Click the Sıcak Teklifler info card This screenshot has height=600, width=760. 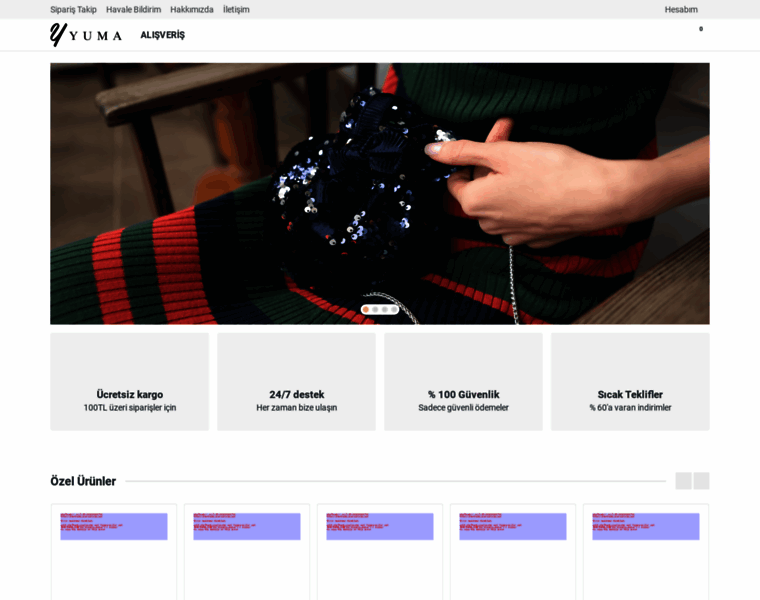coord(630,381)
